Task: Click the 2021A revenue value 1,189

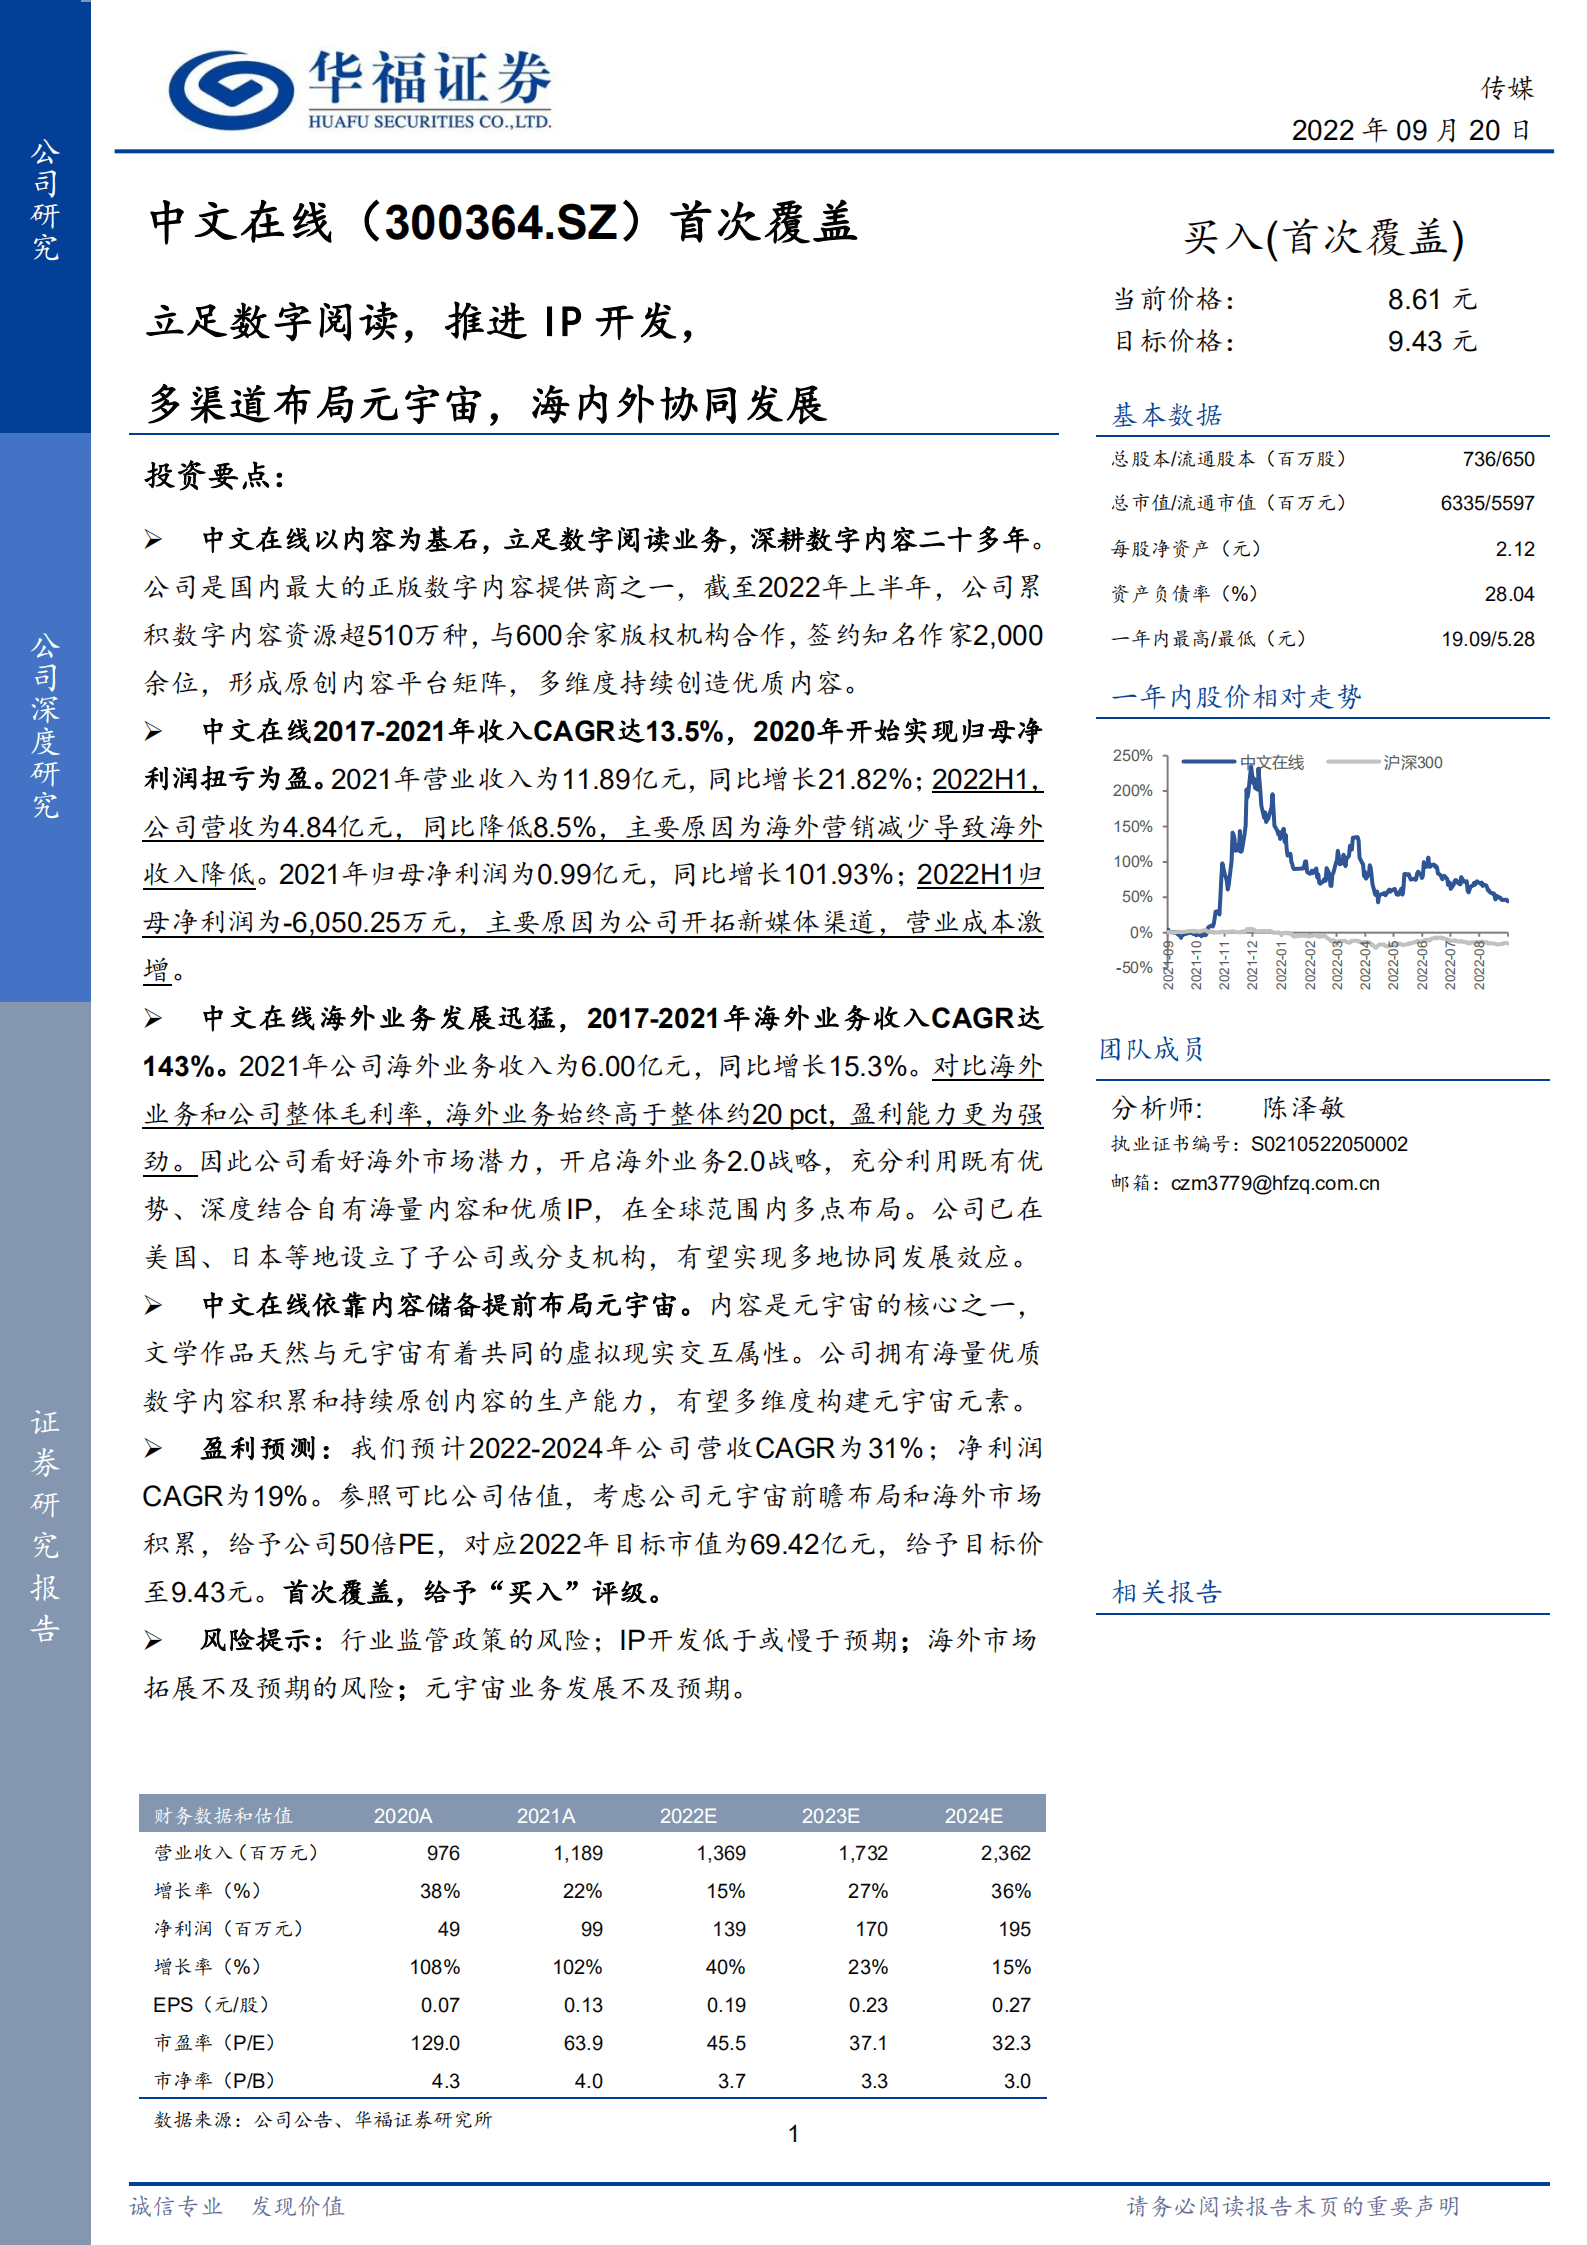Action: [578, 1853]
